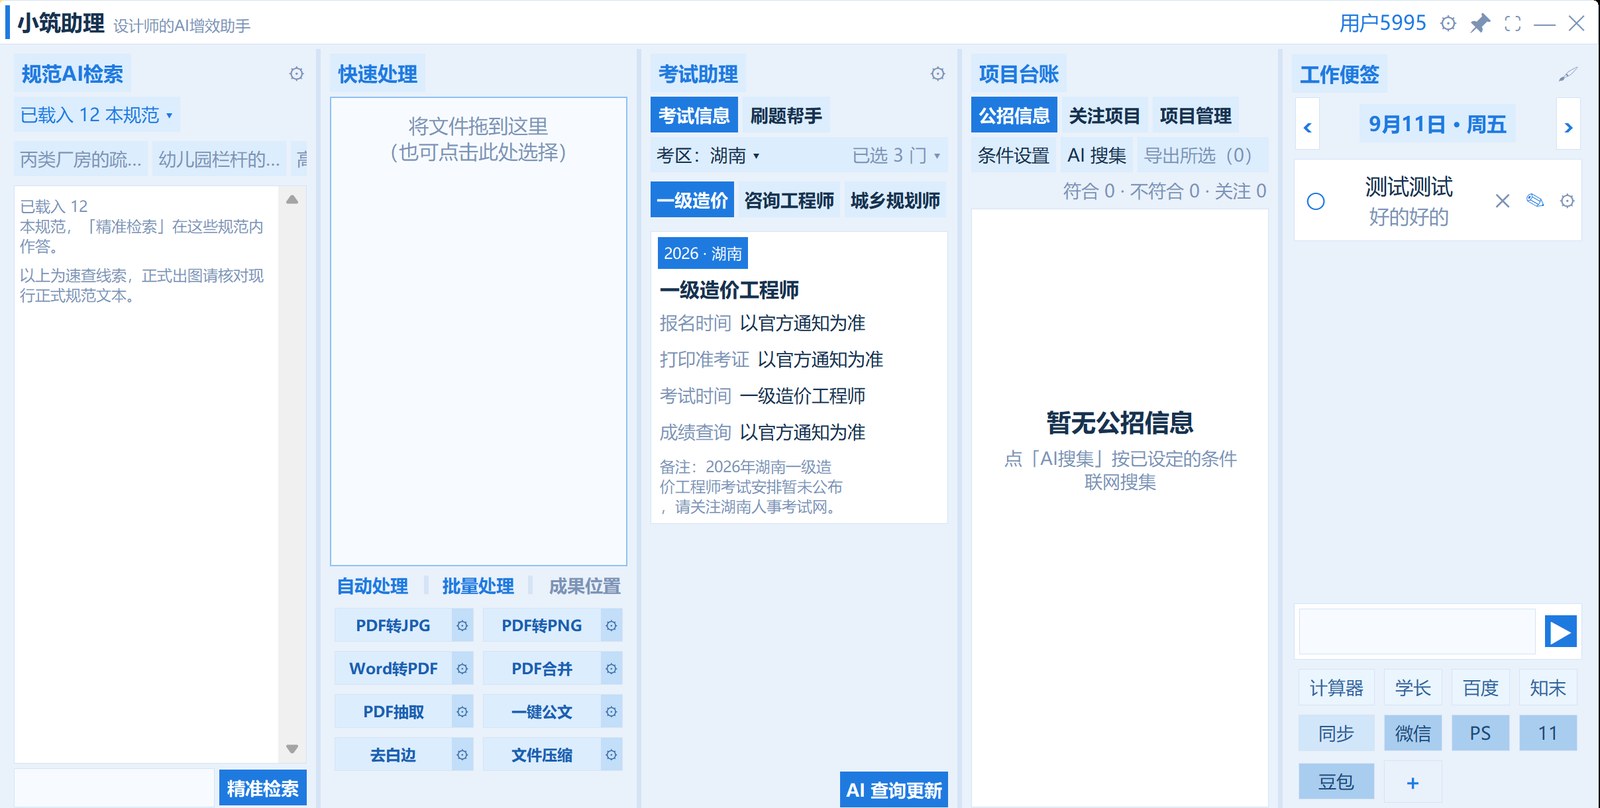1600x808 pixels.
Task: Select 自动处理 mode
Action: (x=372, y=586)
